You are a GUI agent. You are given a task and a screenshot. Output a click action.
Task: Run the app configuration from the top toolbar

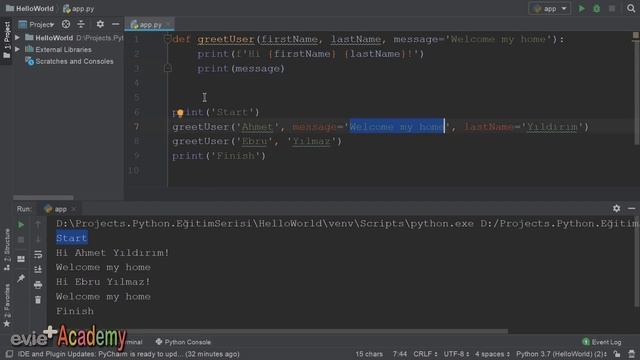click(x=582, y=9)
